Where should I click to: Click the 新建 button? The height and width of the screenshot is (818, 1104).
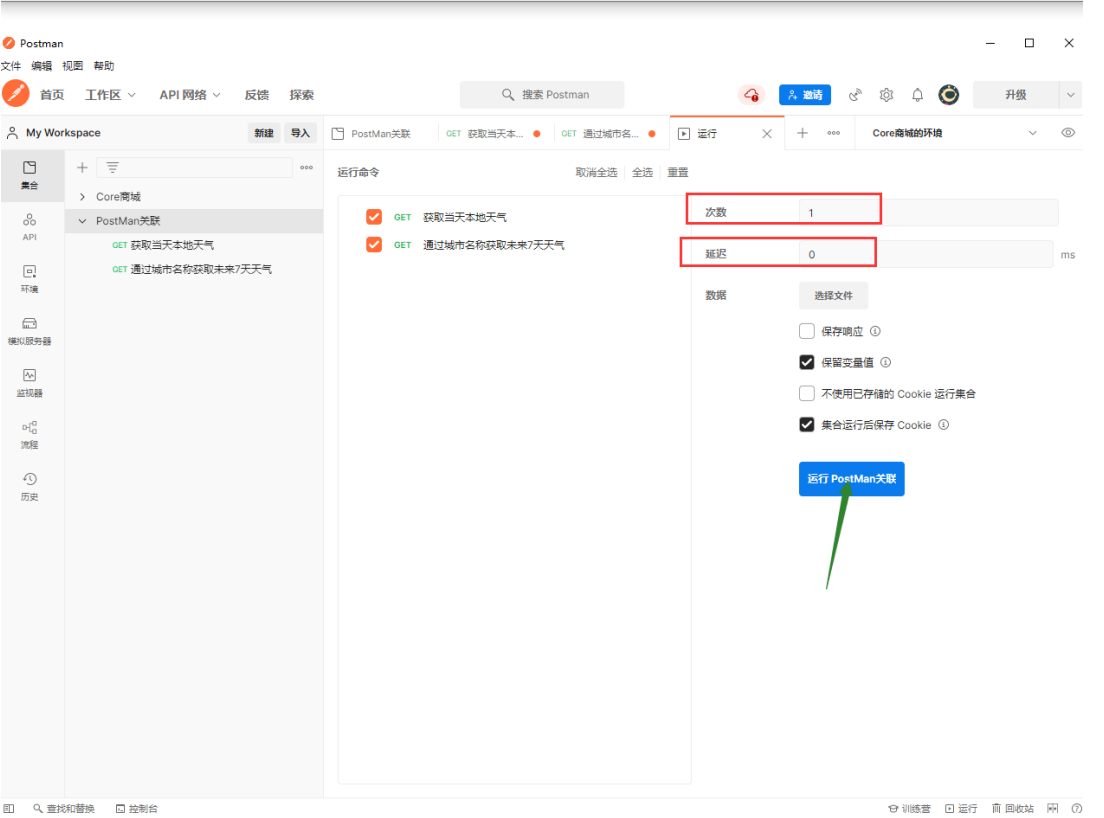click(x=264, y=132)
